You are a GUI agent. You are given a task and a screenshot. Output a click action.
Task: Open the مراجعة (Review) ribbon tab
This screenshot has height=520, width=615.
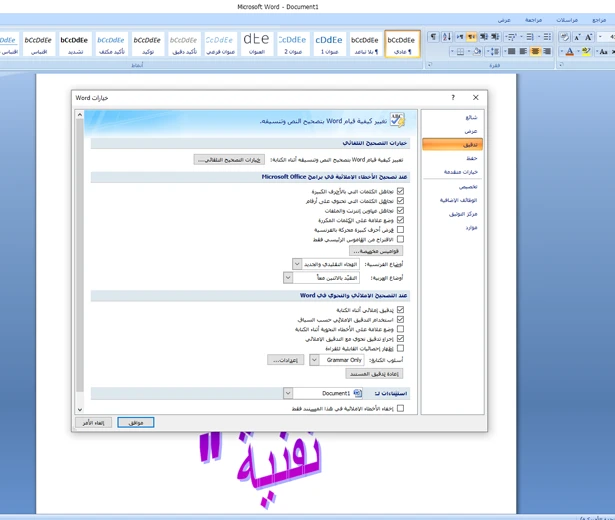tap(533, 20)
